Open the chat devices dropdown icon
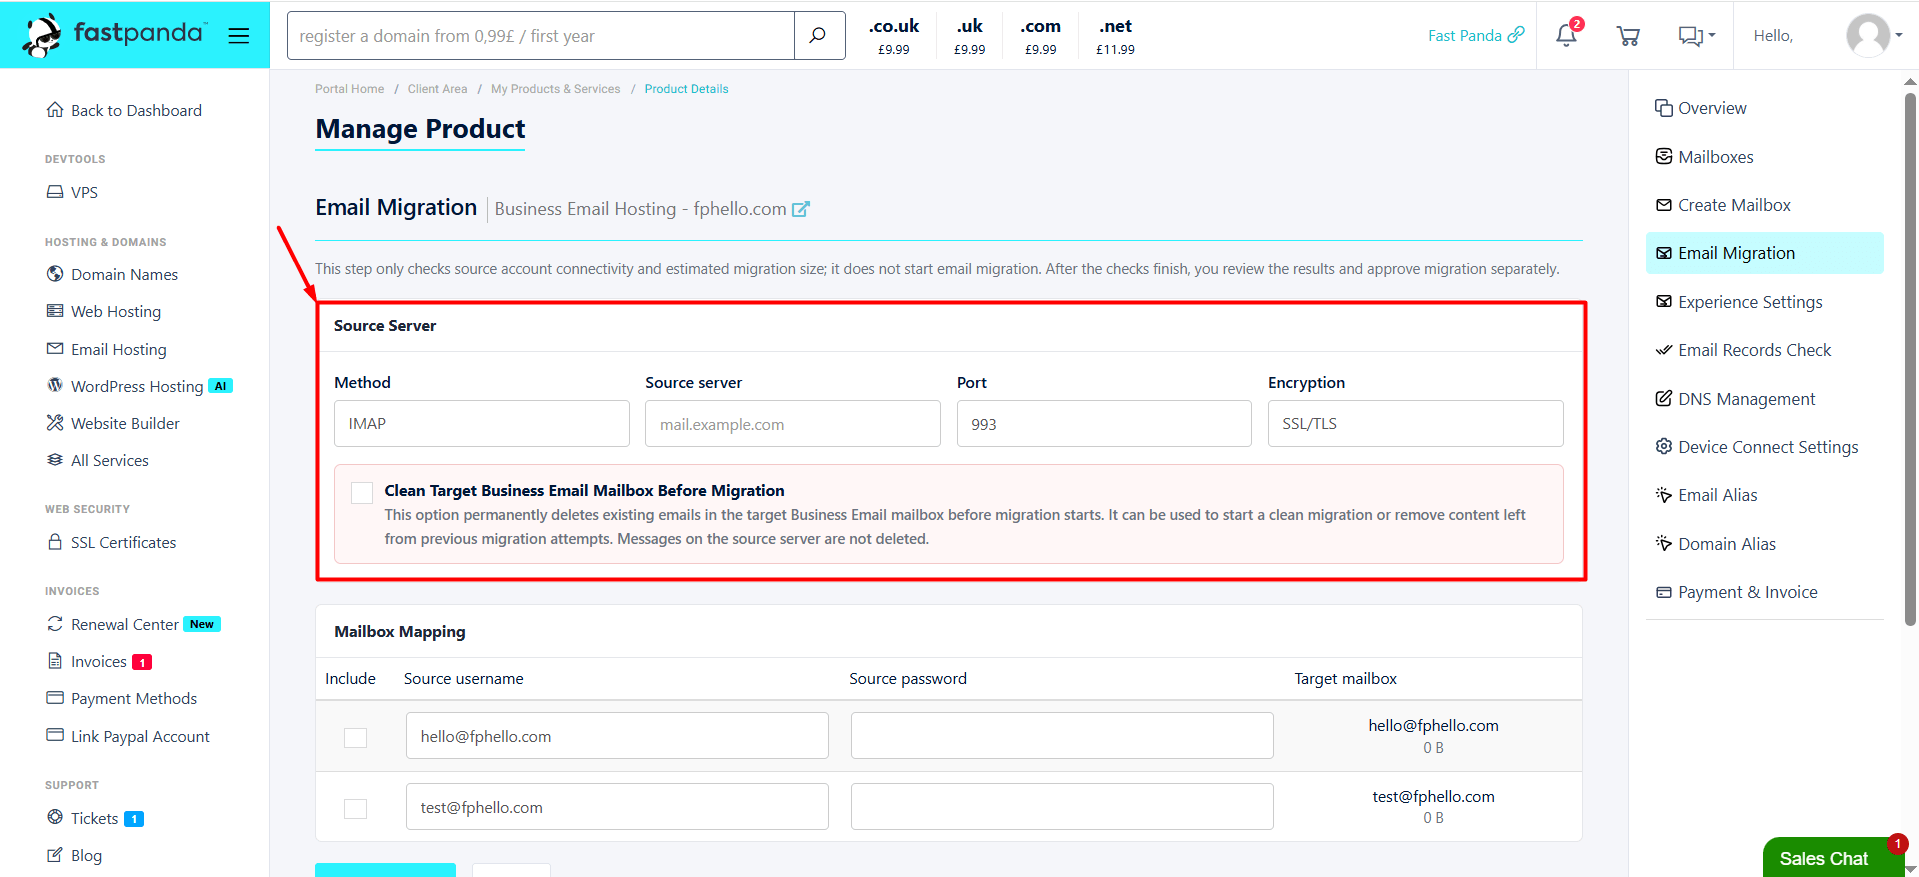This screenshot has width=1919, height=877. click(1696, 36)
